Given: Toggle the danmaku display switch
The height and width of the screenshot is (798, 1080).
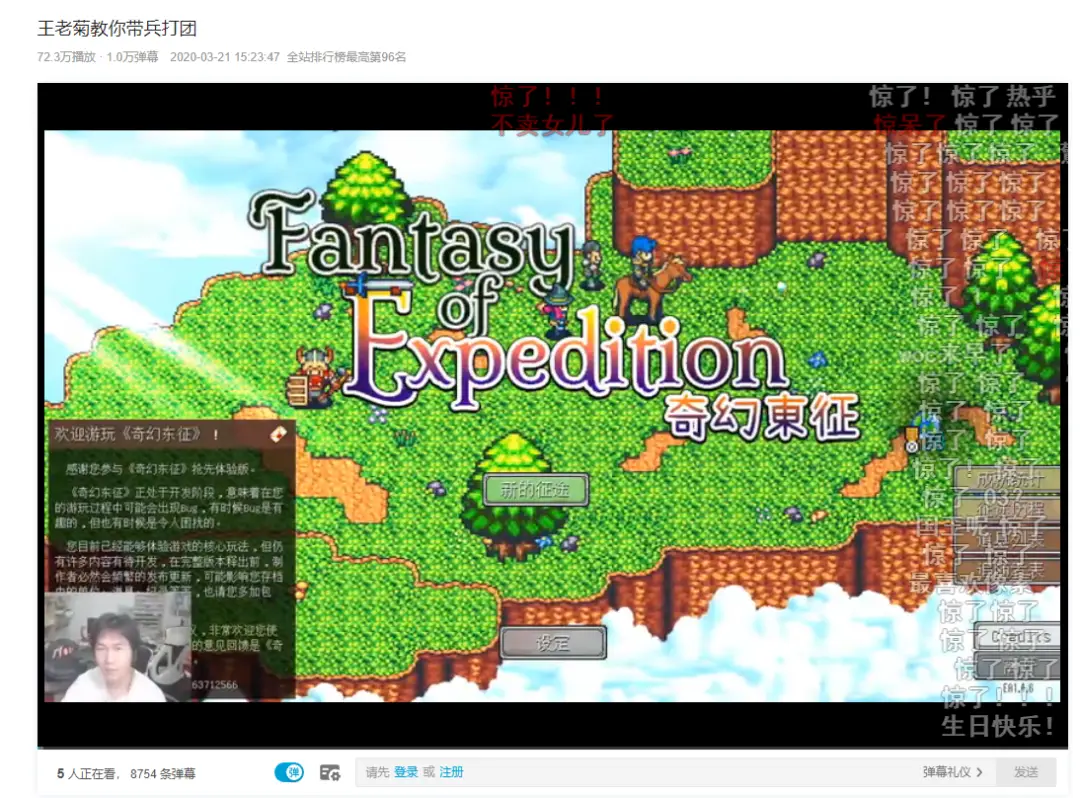Looking at the screenshot, I should pyautogui.click(x=289, y=772).
